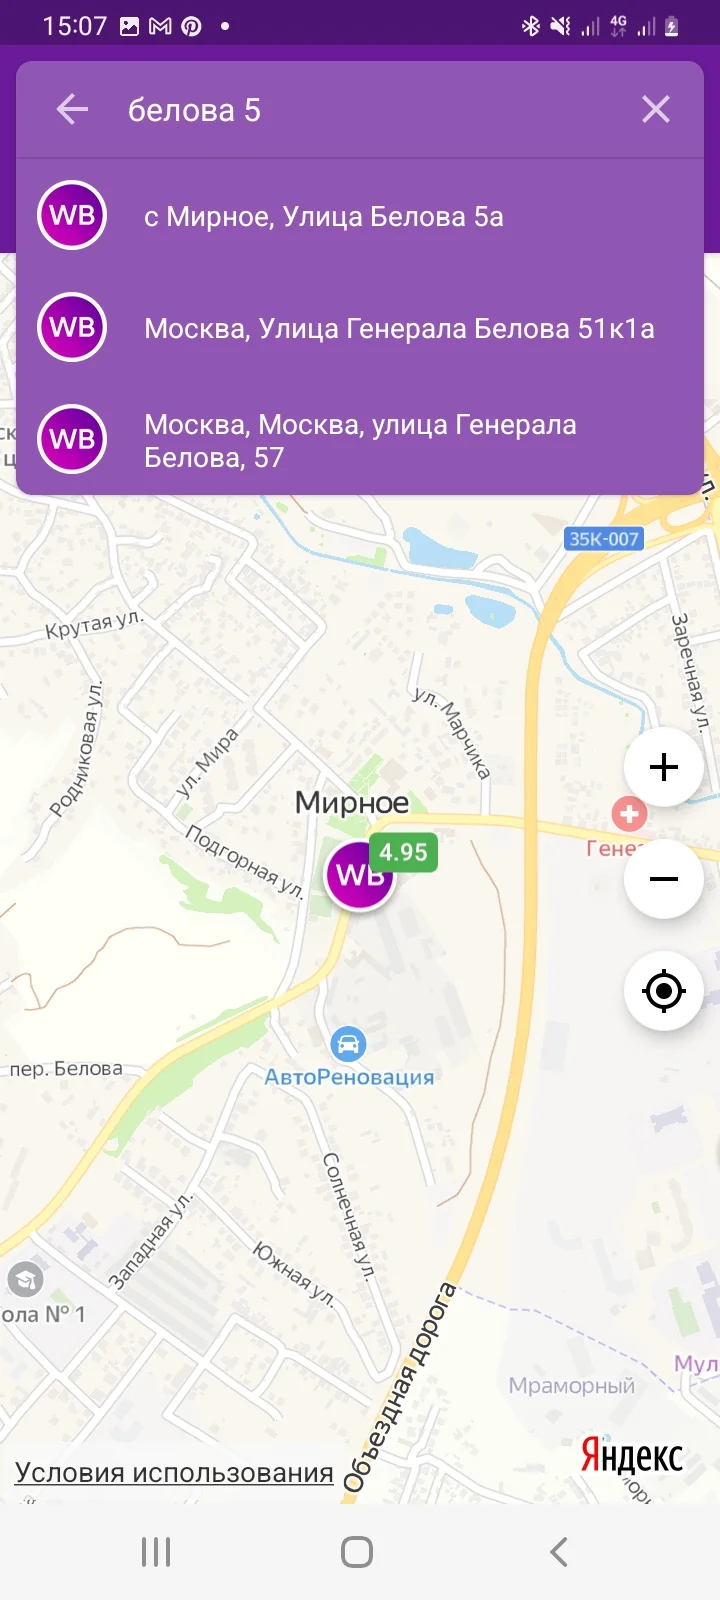Open the WB pickup point marker on map
This screenshot has height=1600, width=720.
[360, 875]
